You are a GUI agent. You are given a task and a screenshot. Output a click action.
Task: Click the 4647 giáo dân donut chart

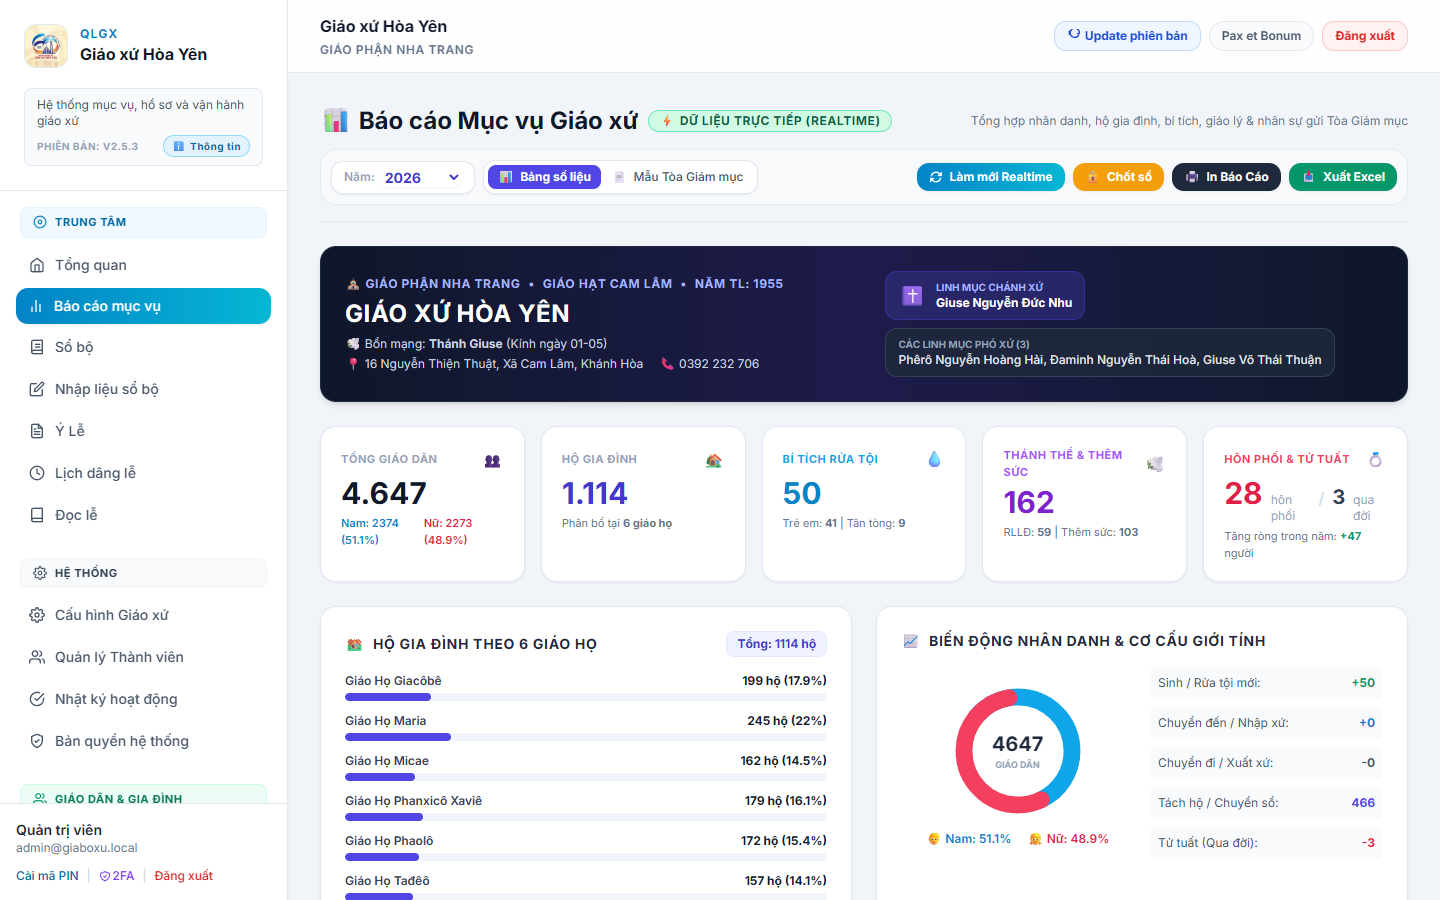1018,751
